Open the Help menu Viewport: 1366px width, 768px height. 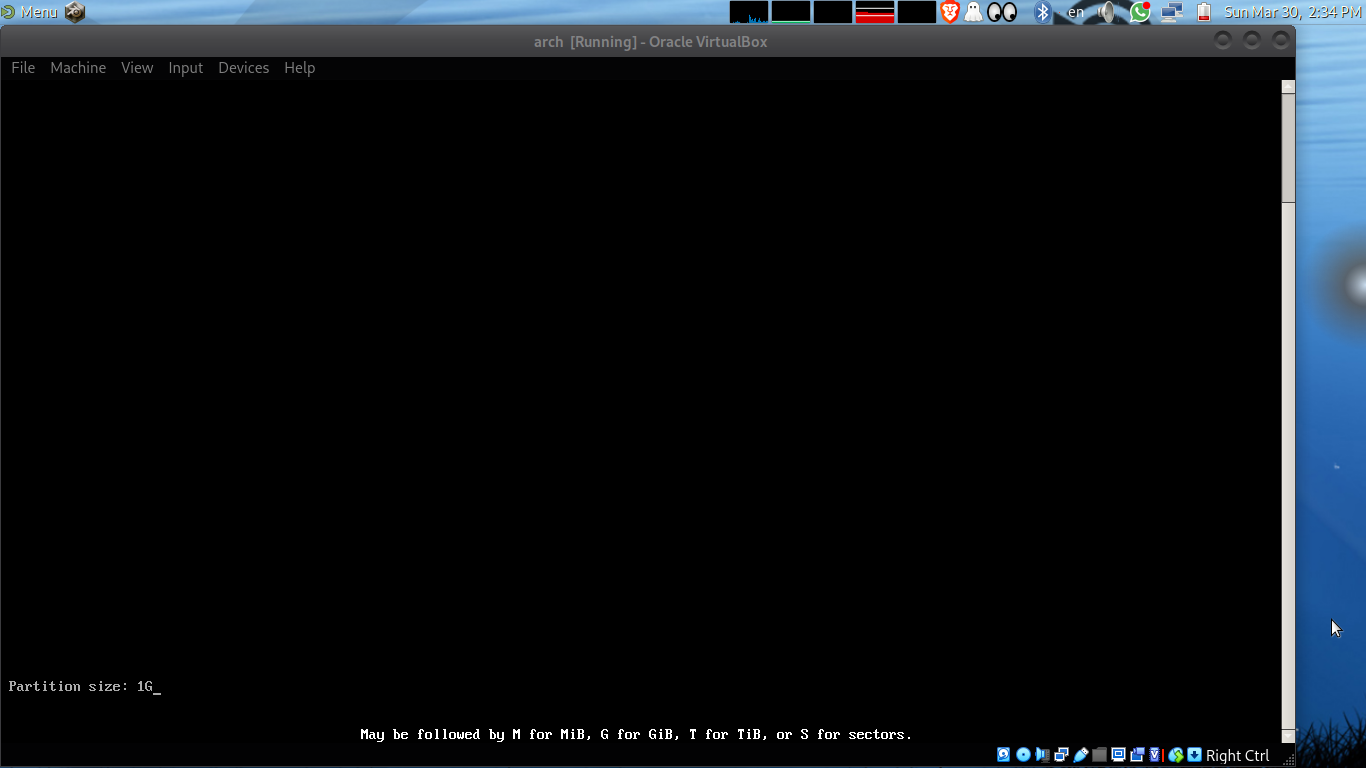[300, 68]
